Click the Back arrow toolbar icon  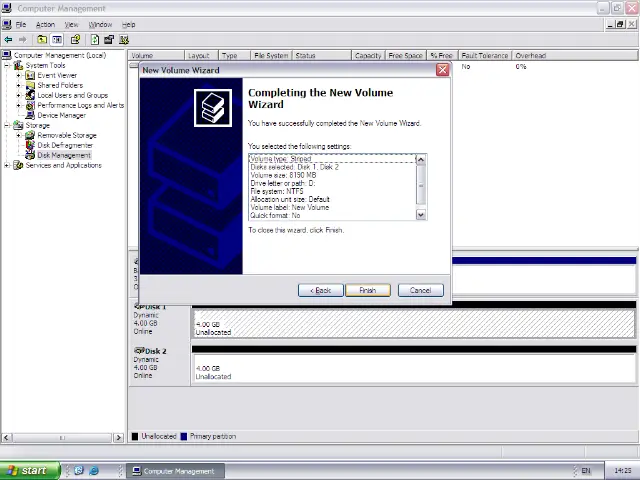tap(8, 40)
